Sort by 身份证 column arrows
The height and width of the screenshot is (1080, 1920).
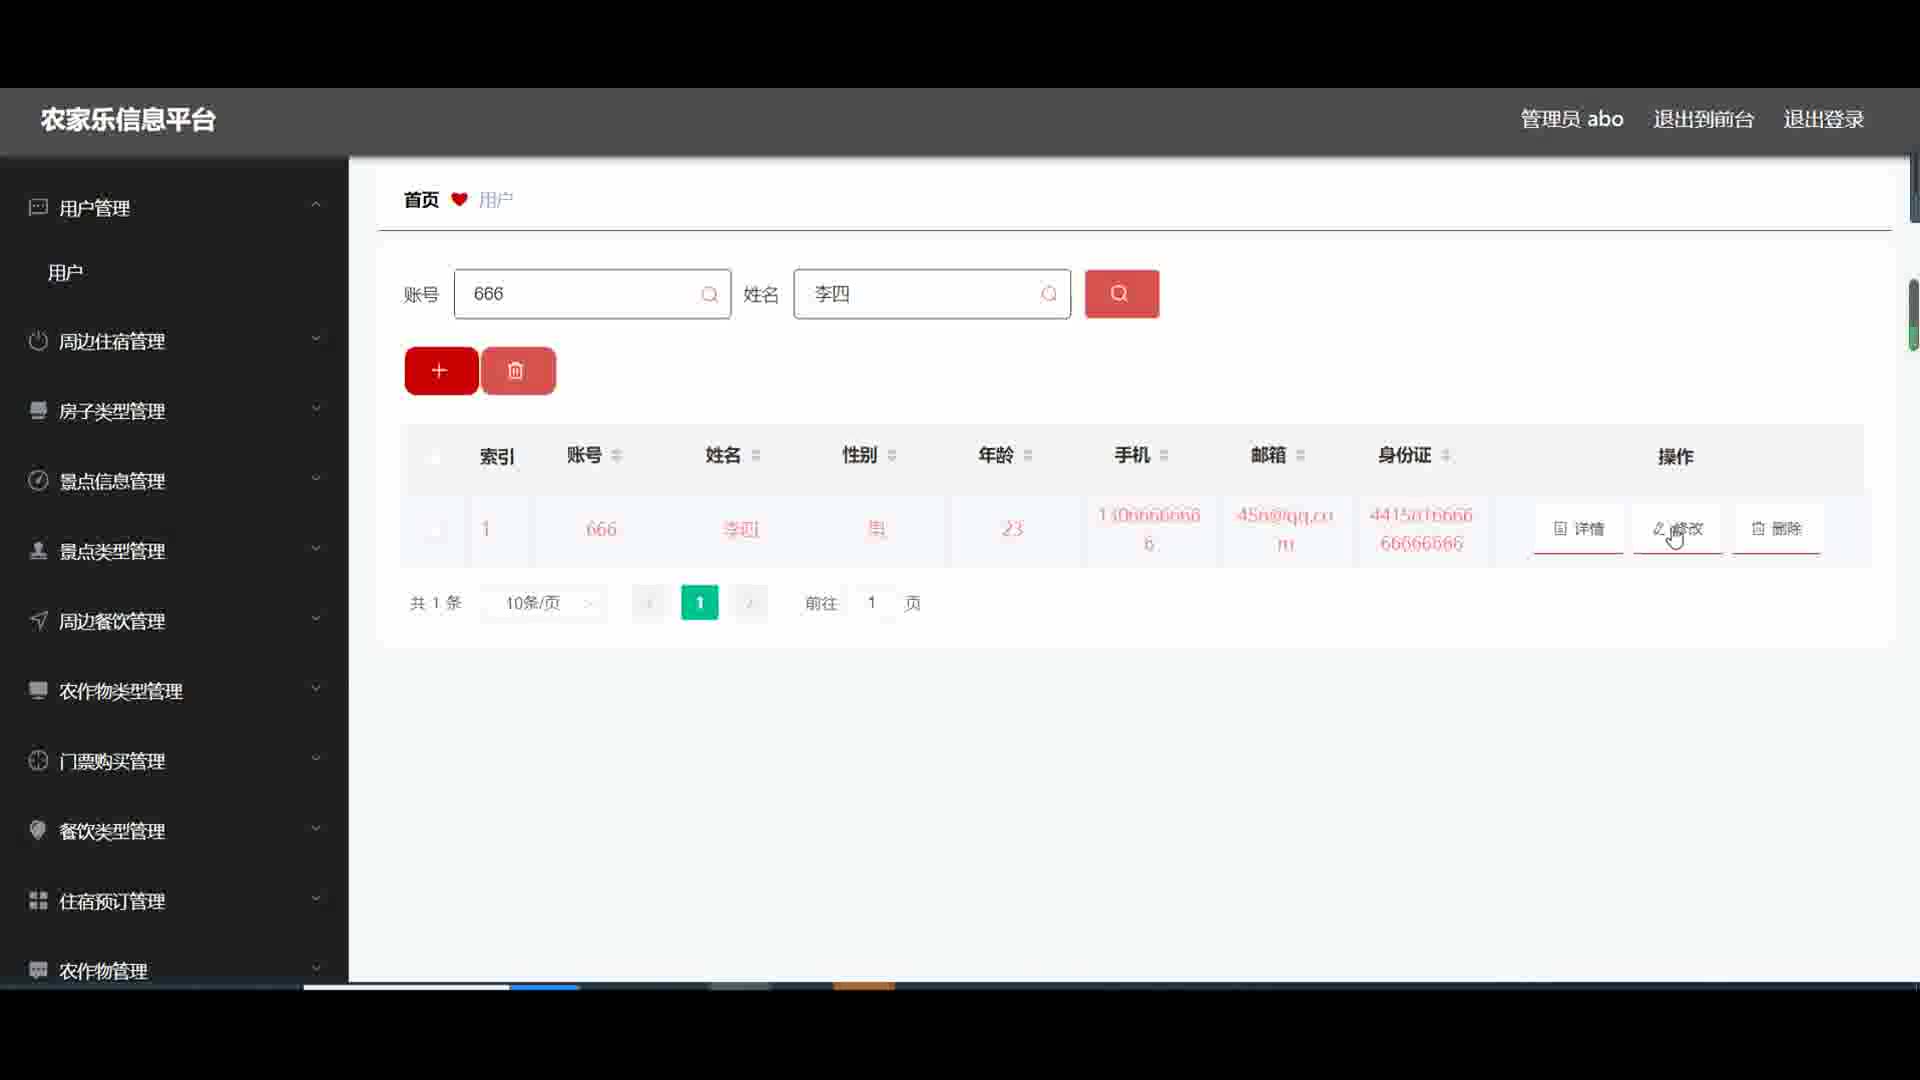(x=1446, y=456)
